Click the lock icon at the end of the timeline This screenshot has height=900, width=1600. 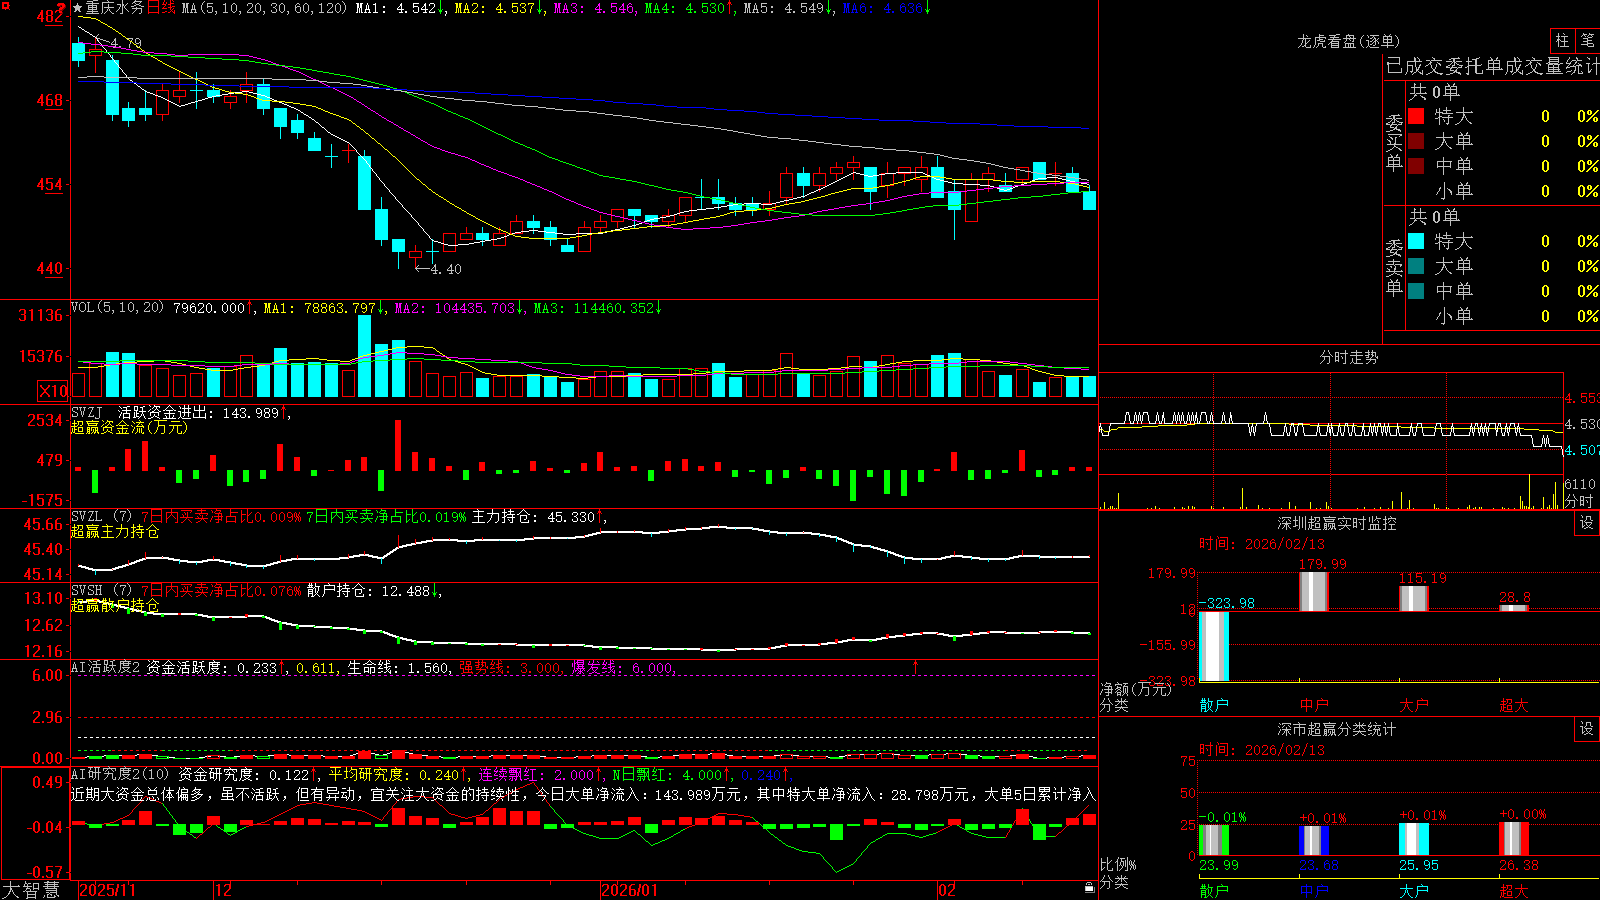pyautogui.click(x=1089, y=888)
